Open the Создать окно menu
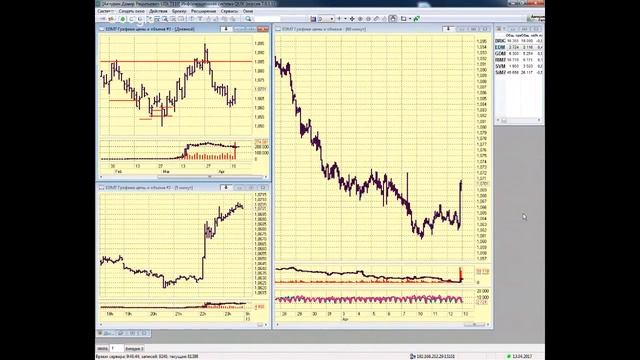This screenshot has height=360, width=640. (x=131, y=11)
